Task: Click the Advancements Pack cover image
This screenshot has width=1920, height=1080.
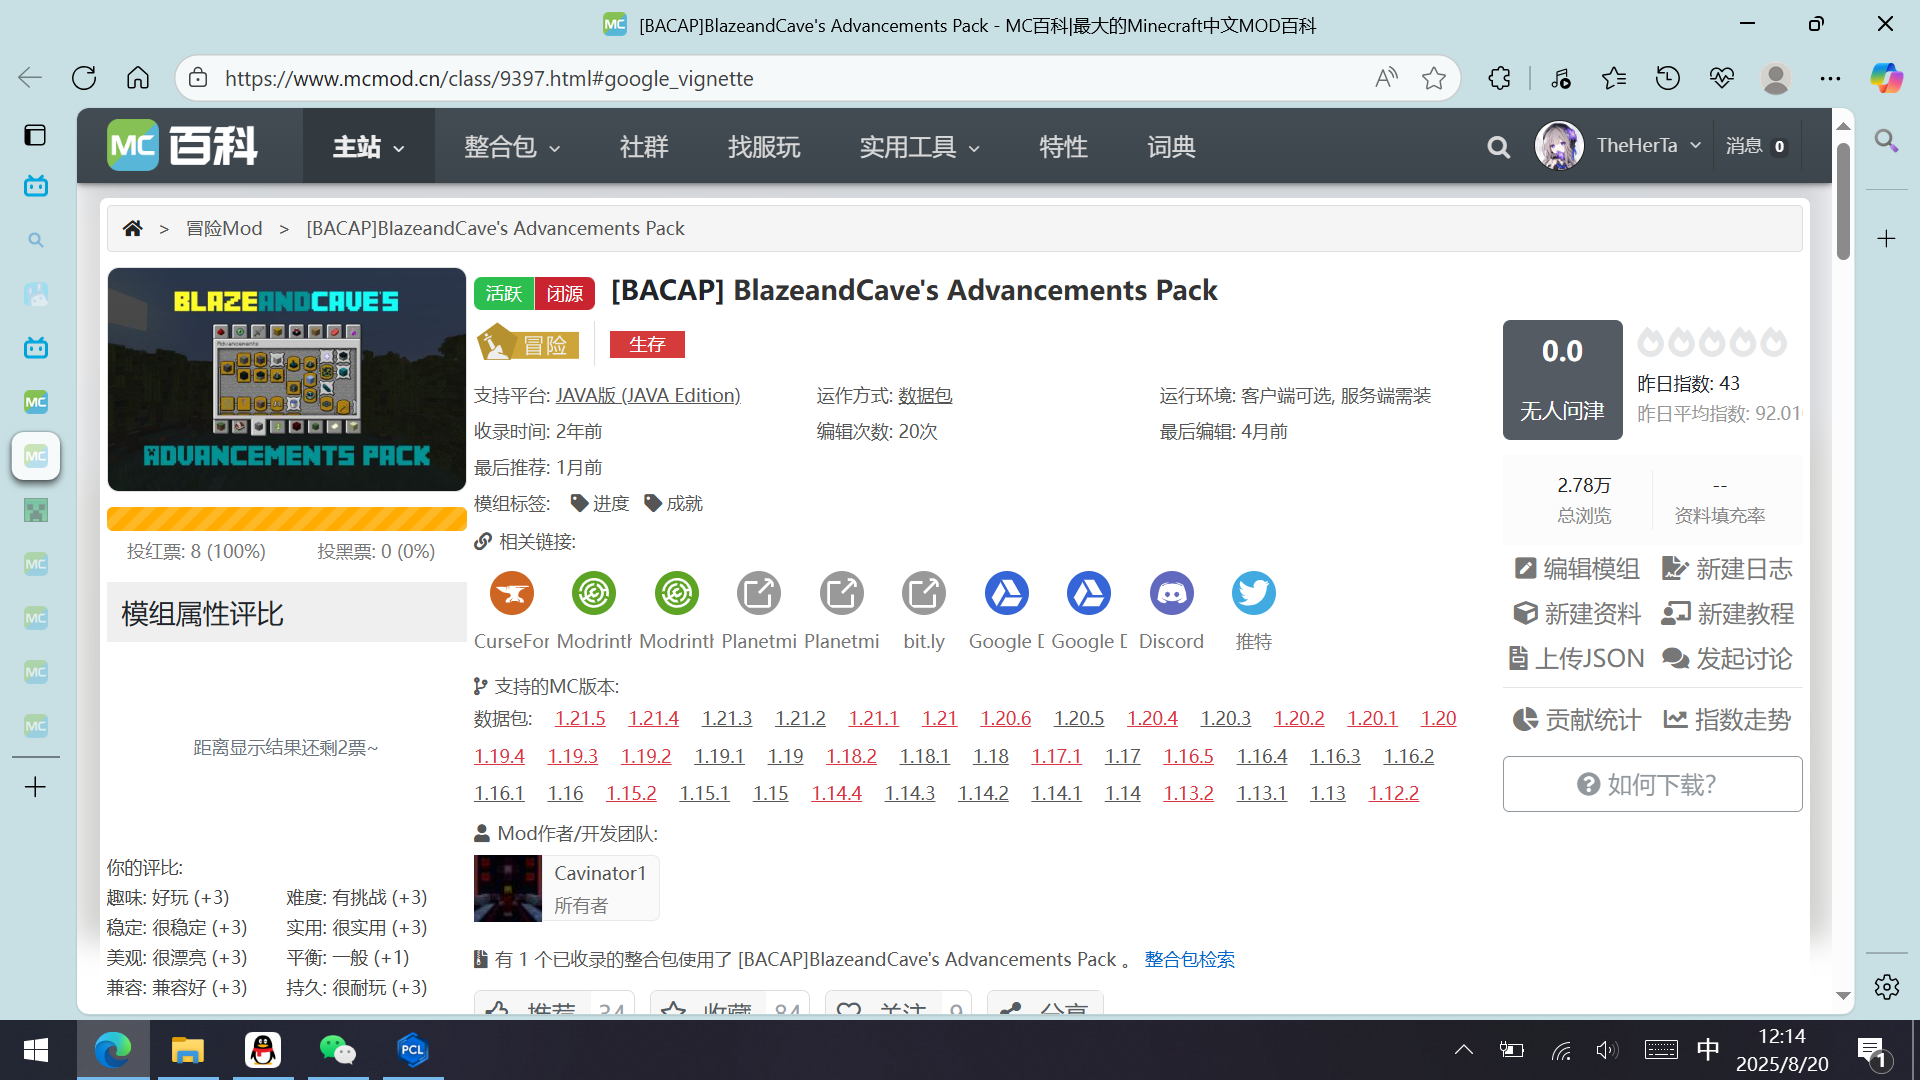Action: tap(287, 379)
